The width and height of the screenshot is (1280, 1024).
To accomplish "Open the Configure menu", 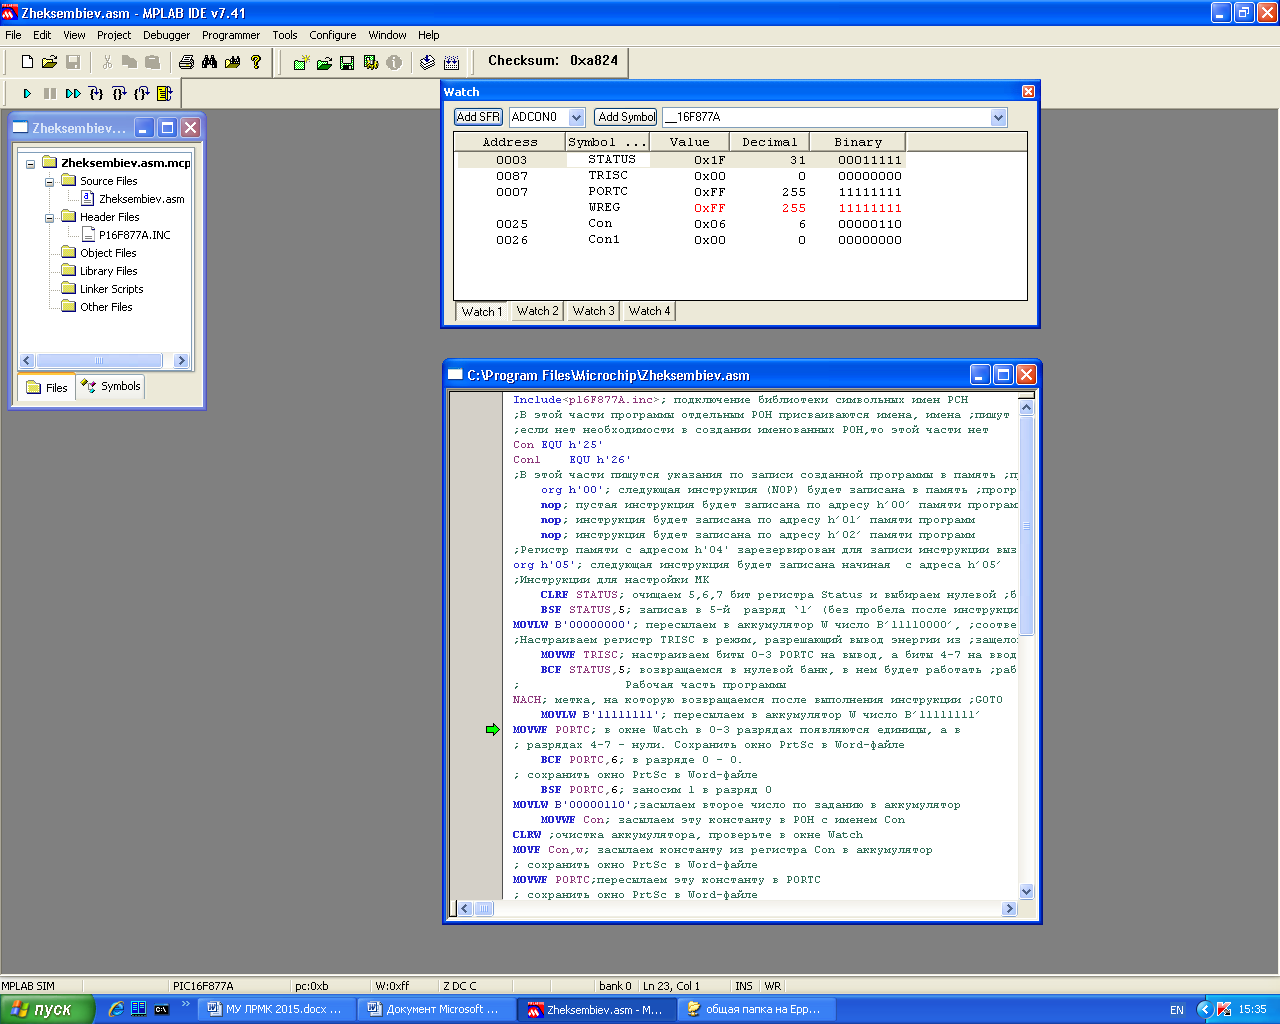I will click(x=332, y=35).
